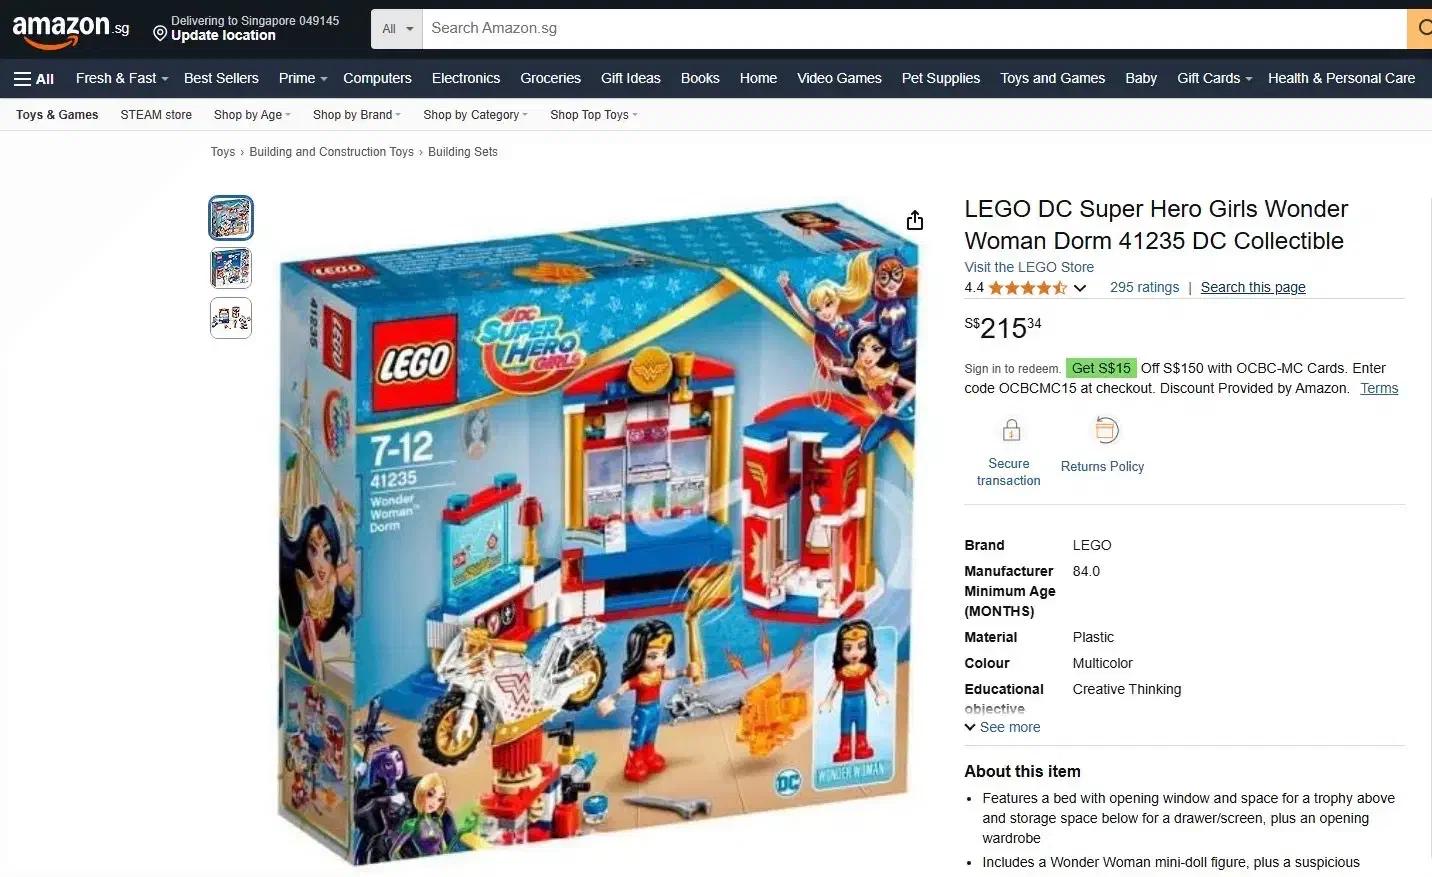Click the star rating icons
The width and height of the screenshot is (1432, 877).
1027,288
